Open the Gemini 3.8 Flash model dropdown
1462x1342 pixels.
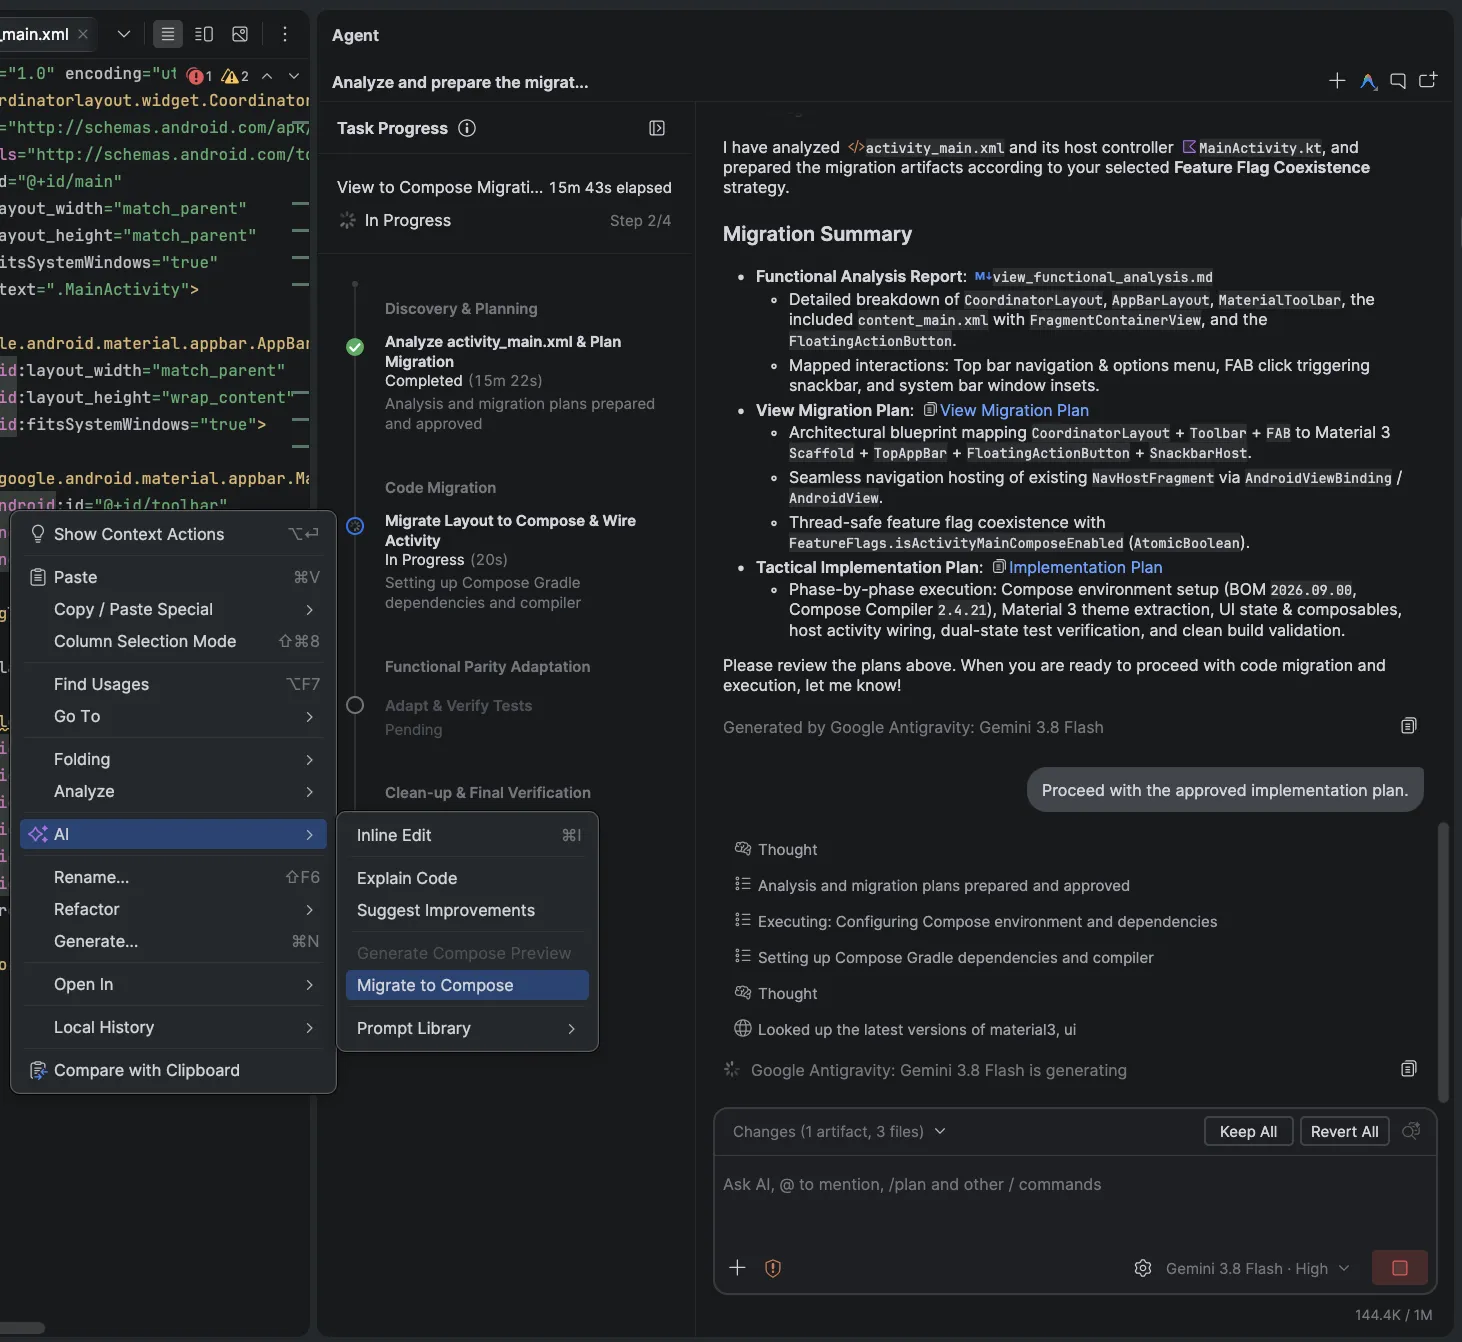(1257, 1268)
